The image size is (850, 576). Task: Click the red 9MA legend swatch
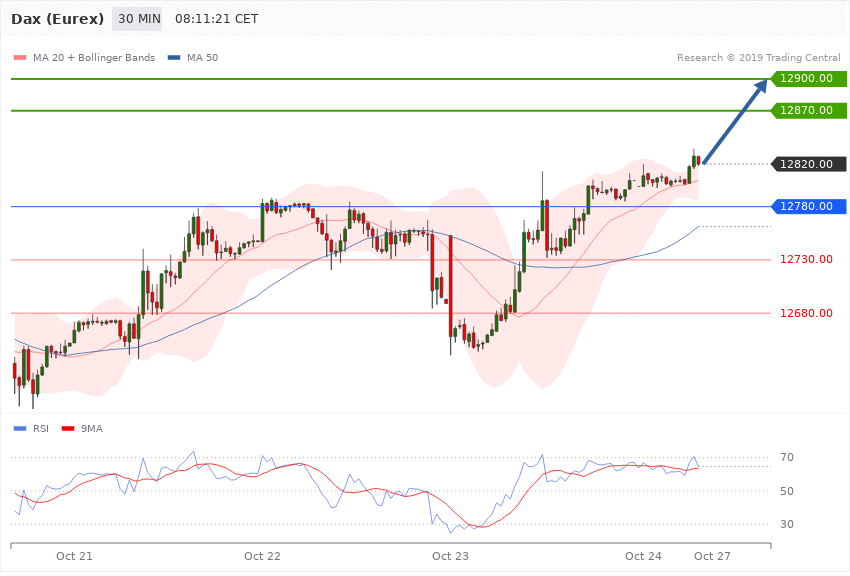point(68,429)
